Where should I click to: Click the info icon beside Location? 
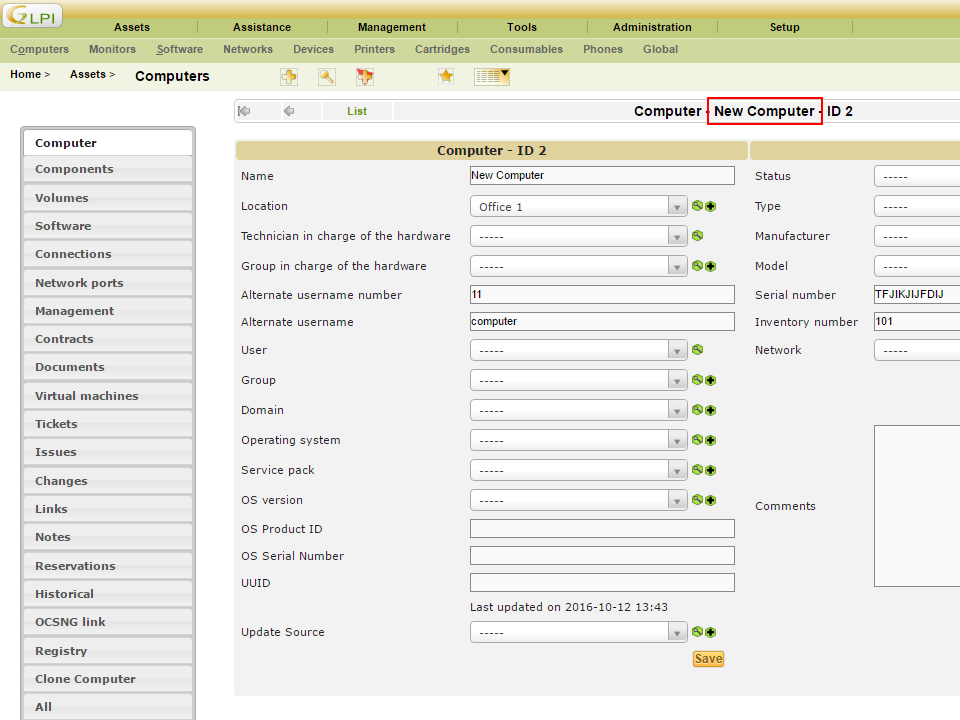tap(697, 206)
